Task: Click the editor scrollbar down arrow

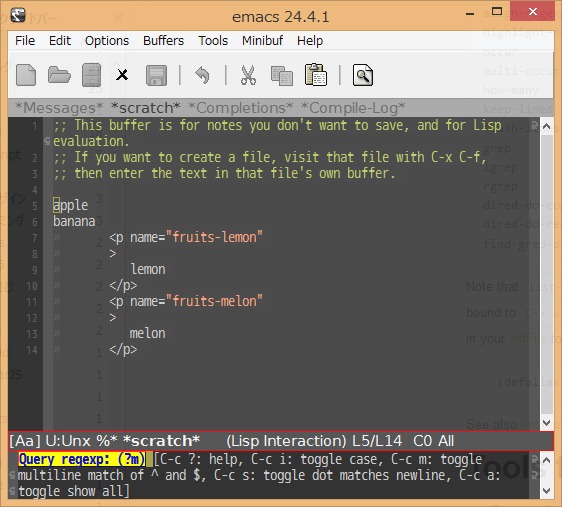Action: click(547, 423)
